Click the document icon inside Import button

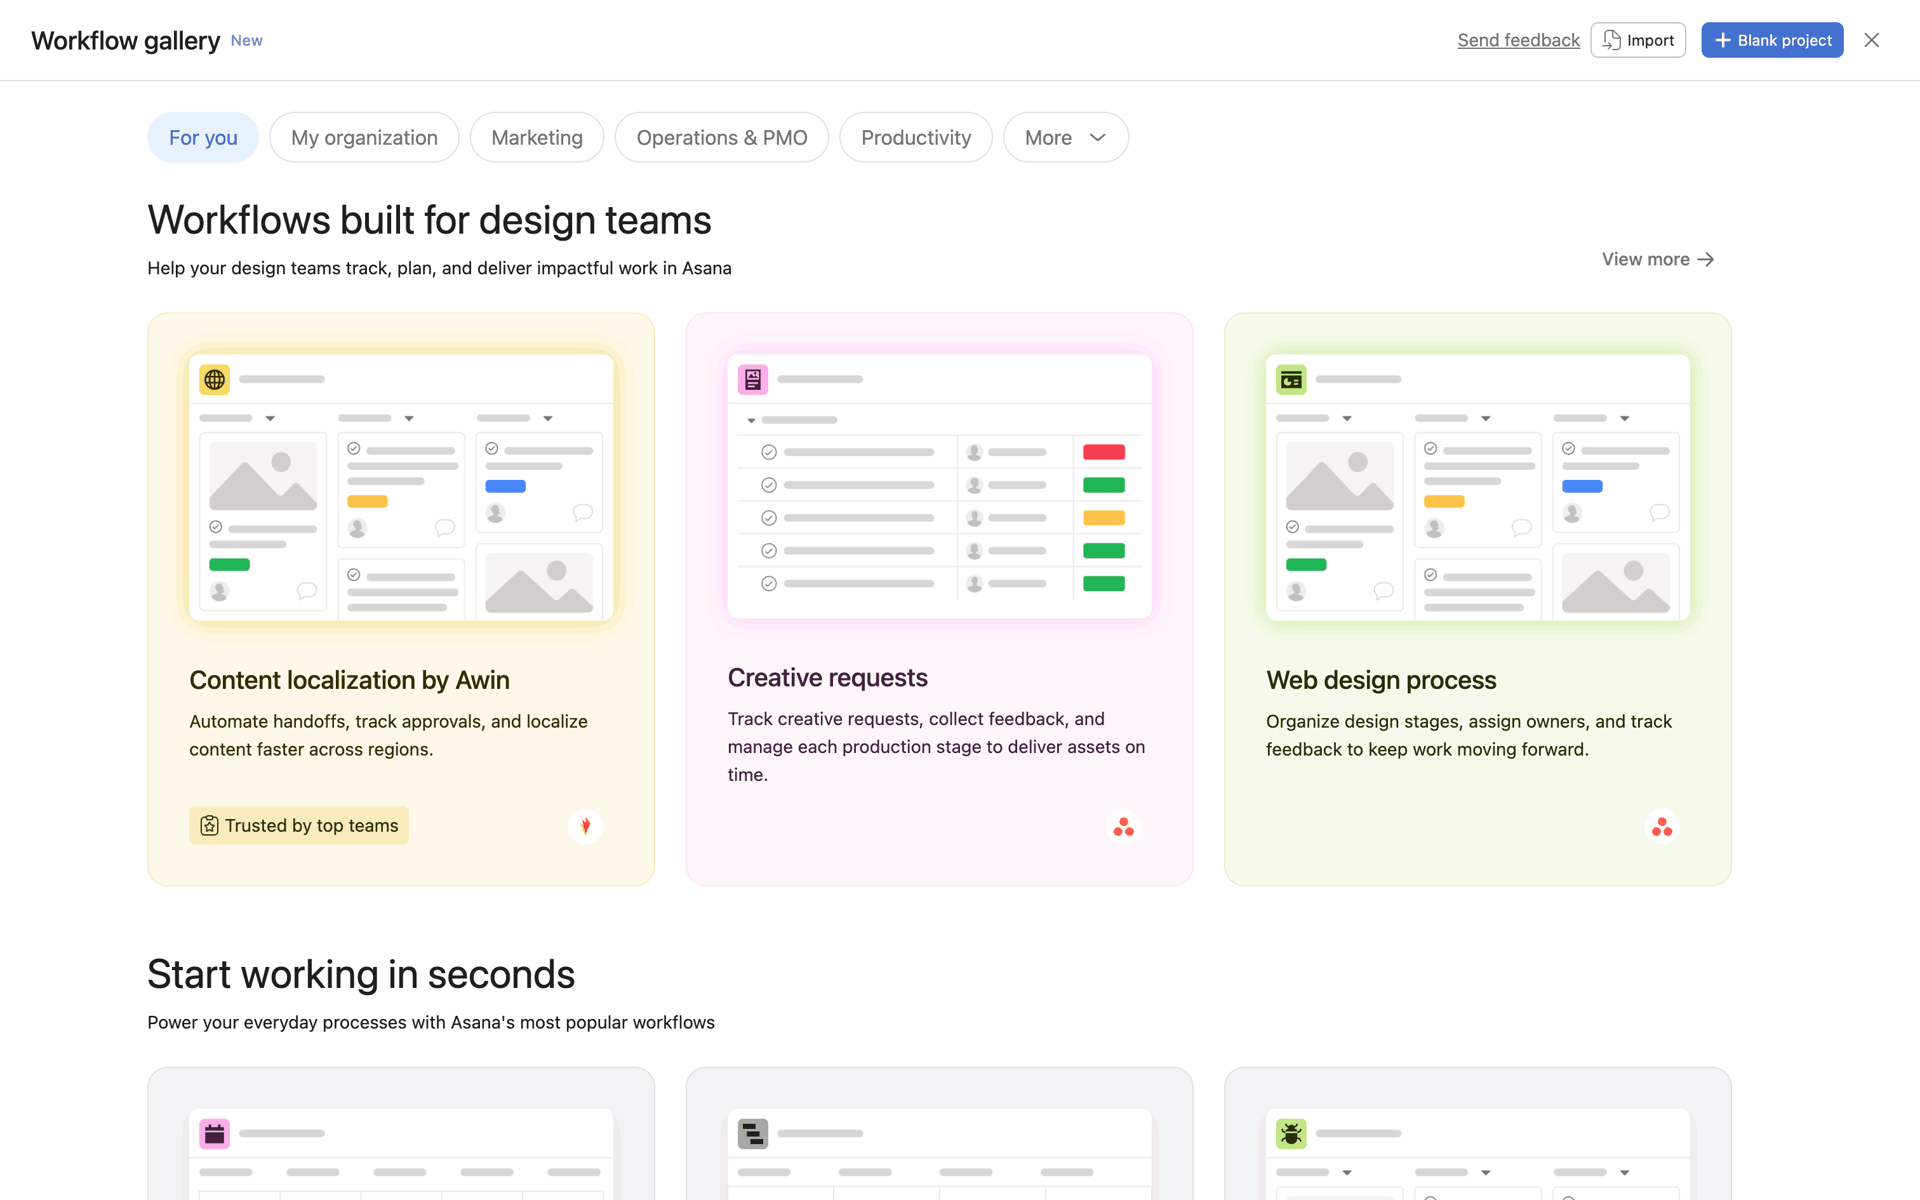[1611, 40]
